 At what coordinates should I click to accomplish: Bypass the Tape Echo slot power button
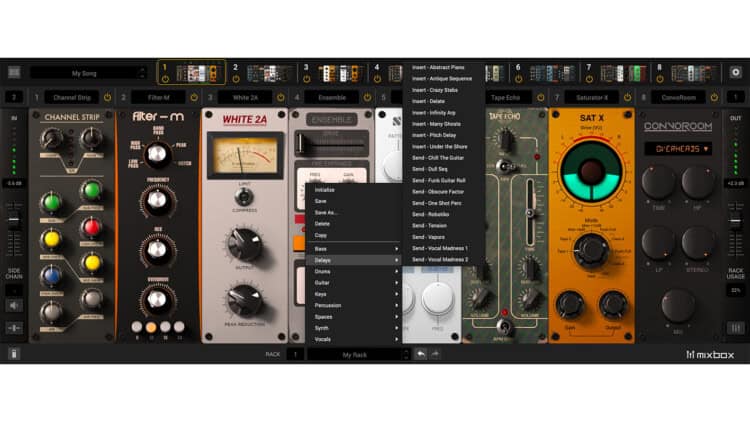coord(541,98)
